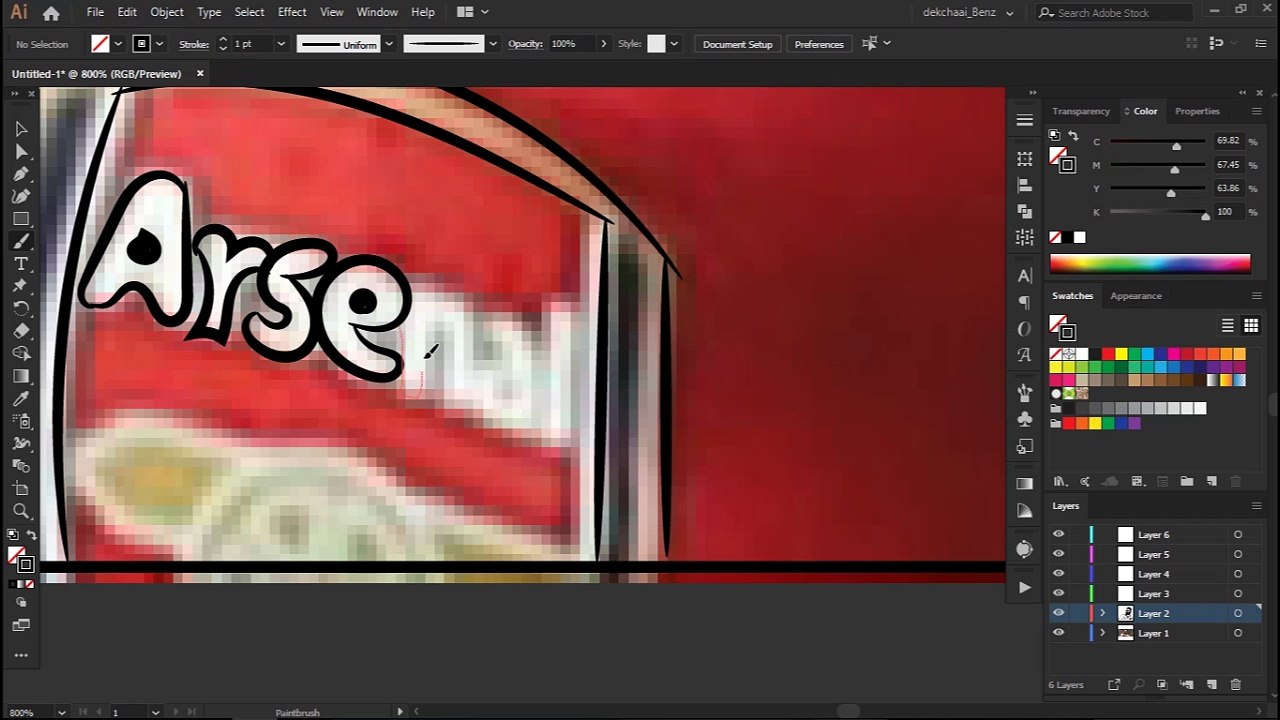Viewport: 1280px width, 720px height.
Task: Click the red swatch in Swatches panel
Action: coord(1108,354)
